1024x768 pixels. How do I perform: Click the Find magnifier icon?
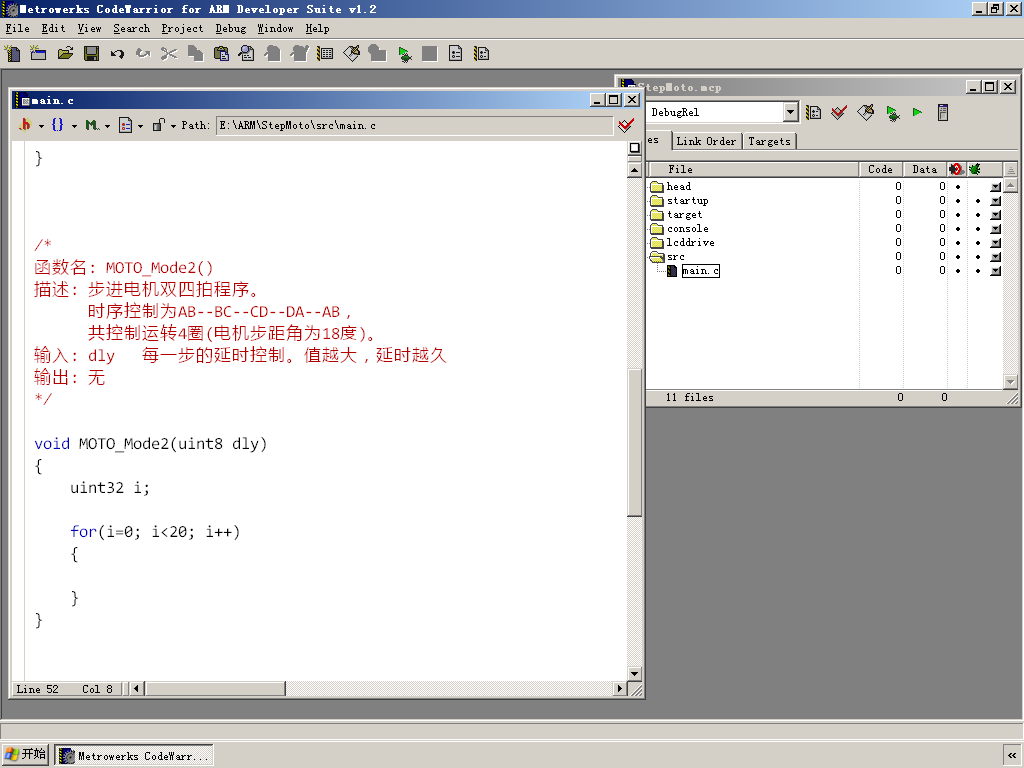pos(247,54)
